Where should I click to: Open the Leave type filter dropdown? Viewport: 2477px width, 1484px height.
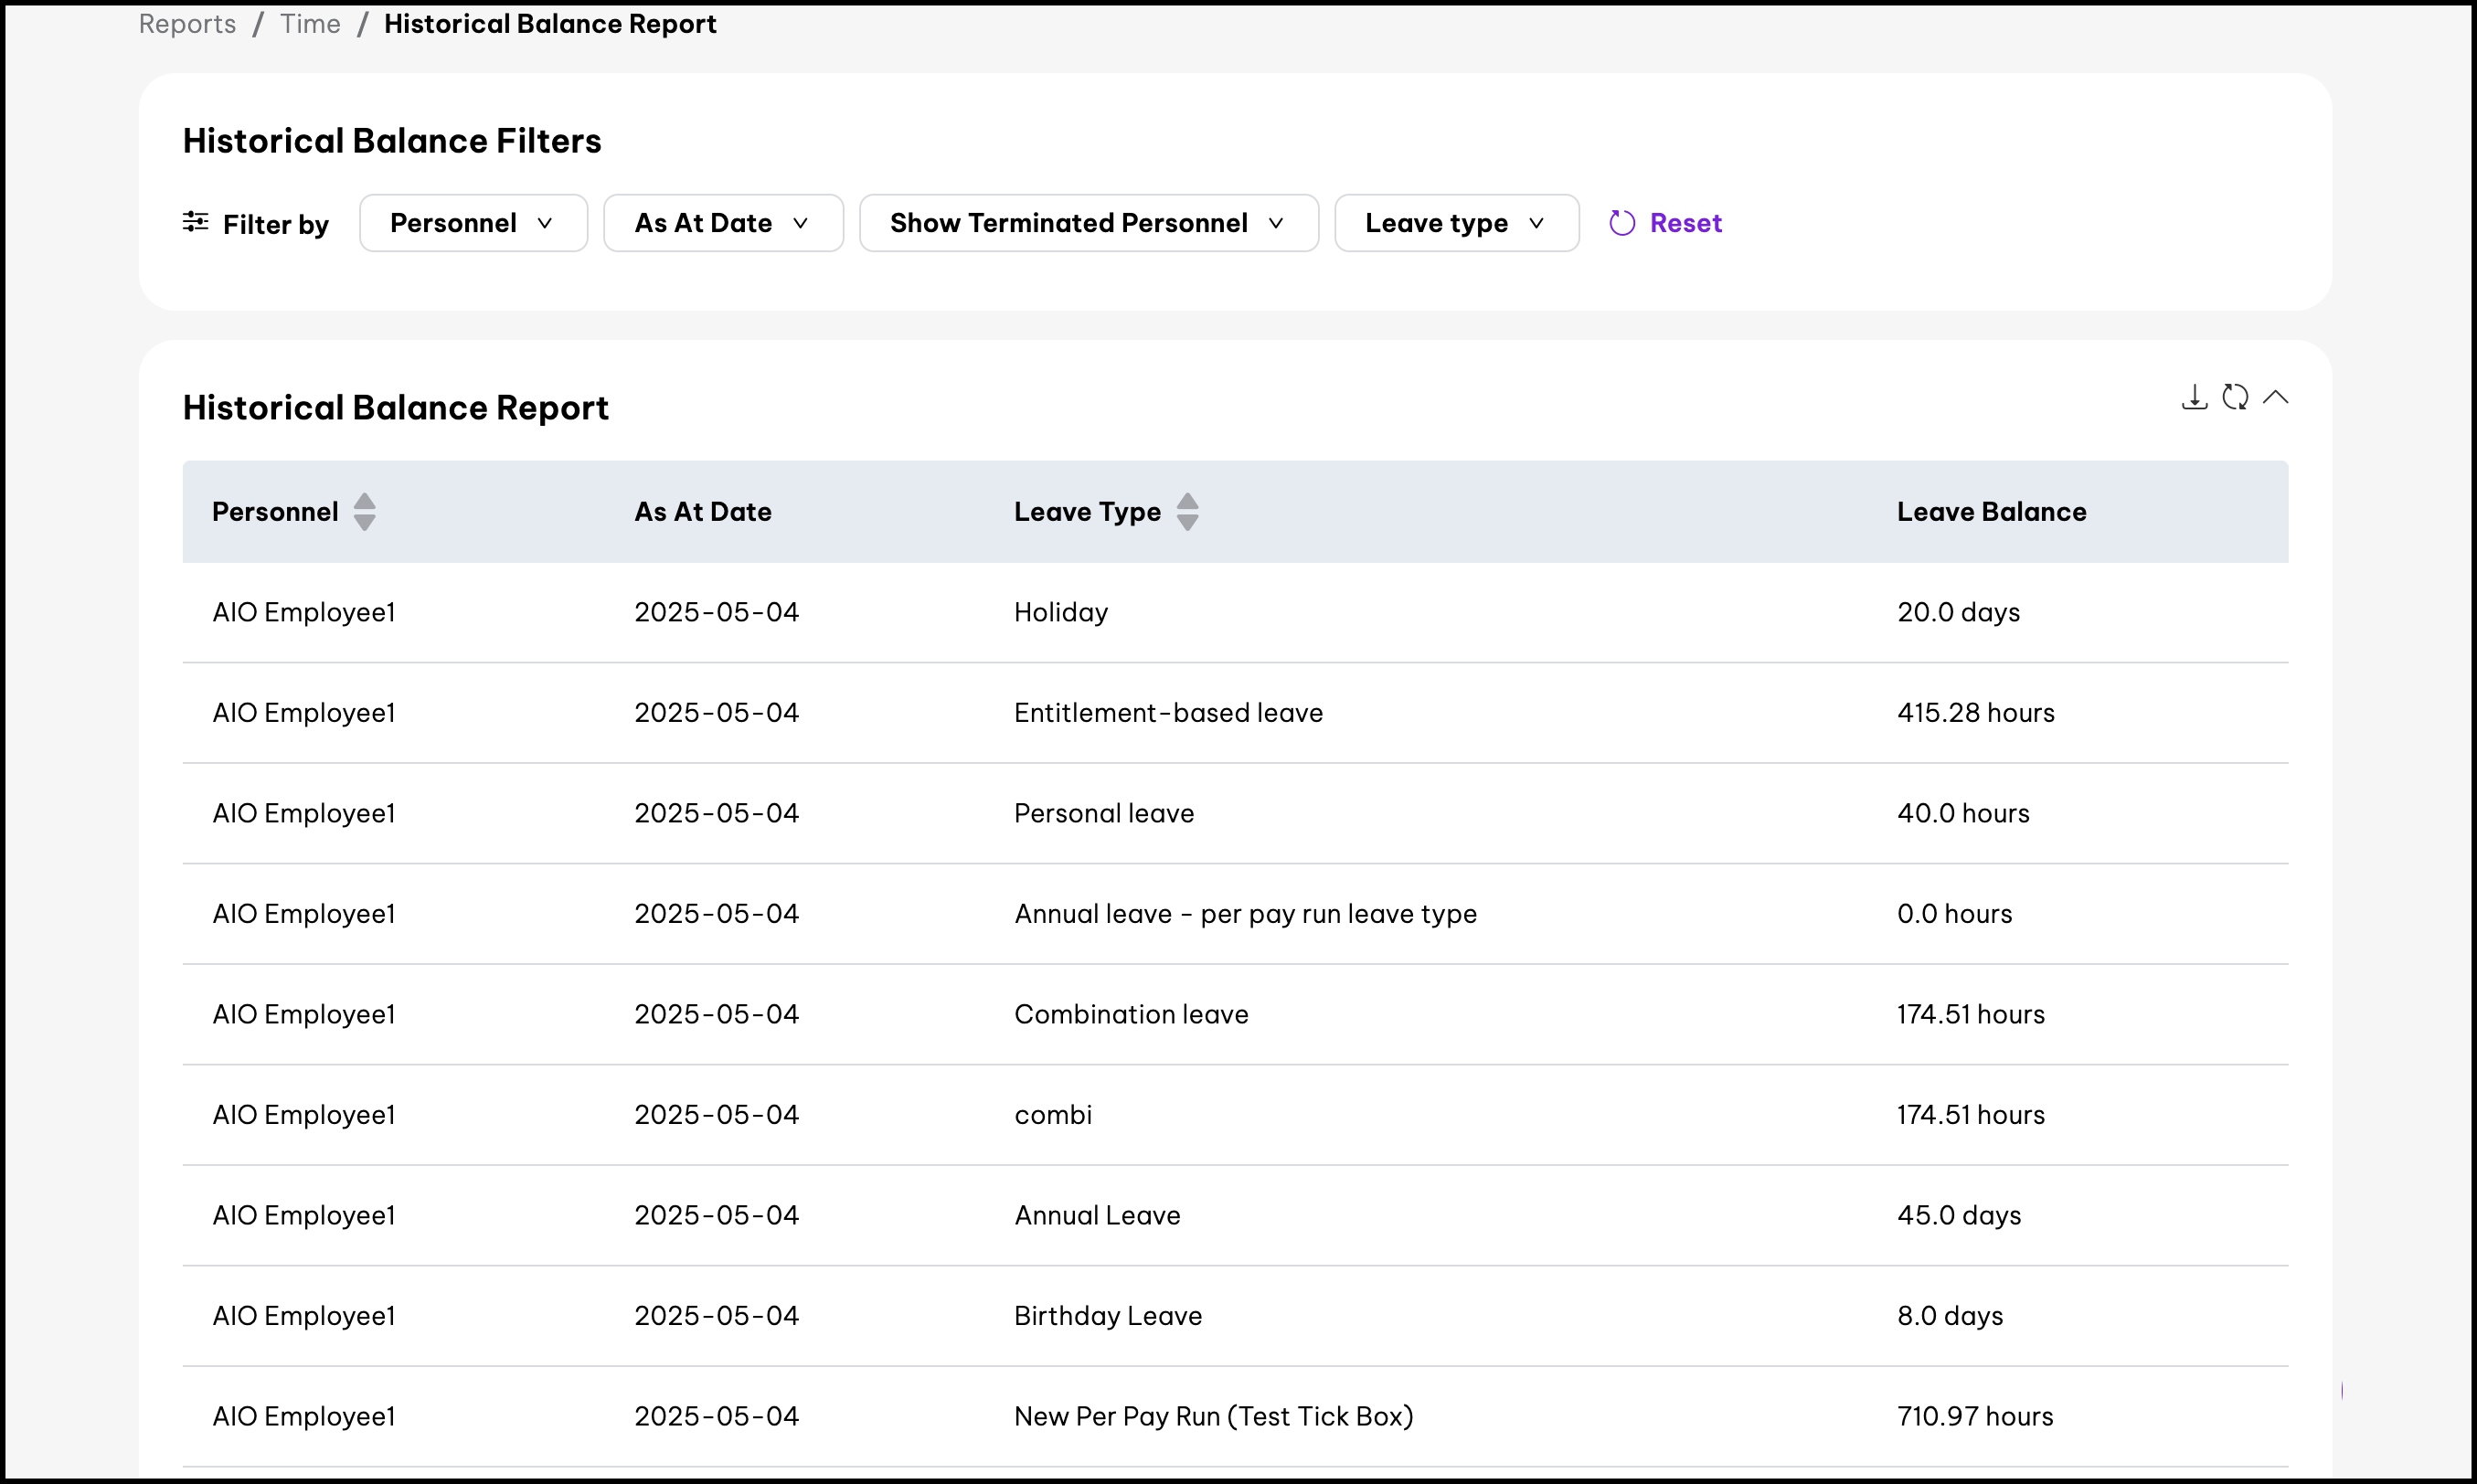1456,223
